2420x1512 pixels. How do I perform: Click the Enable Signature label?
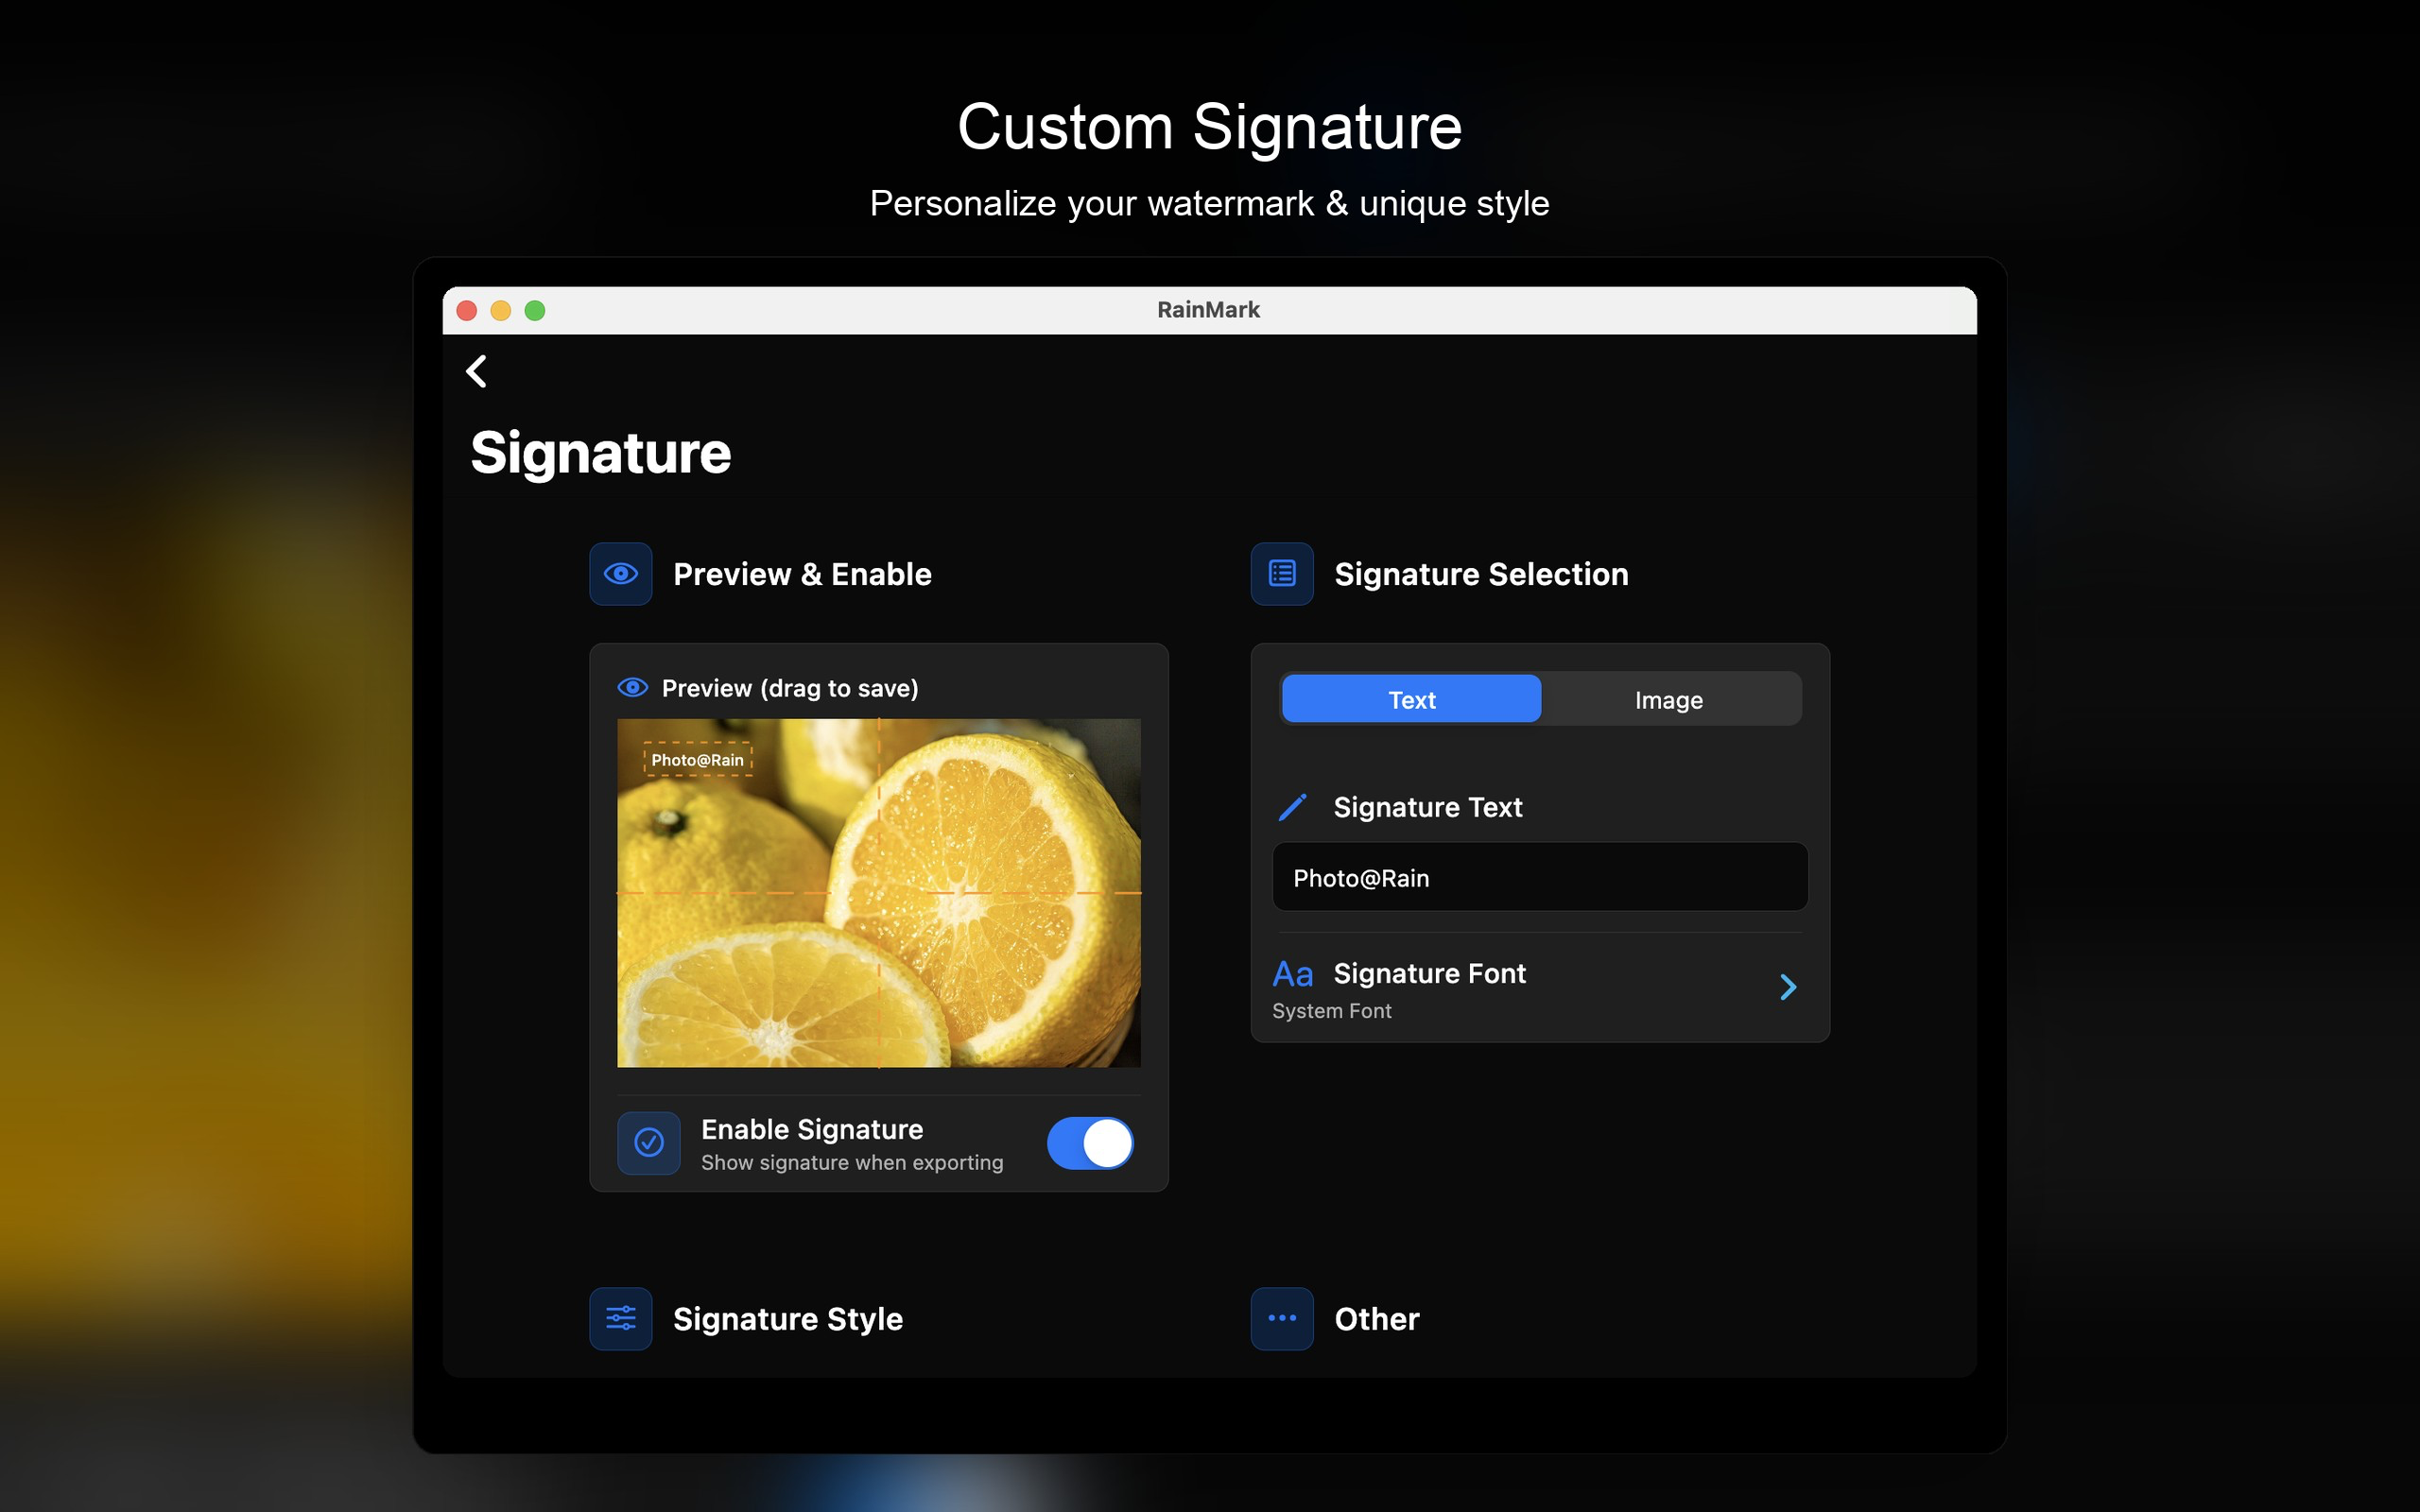(x=812, y=1129)
